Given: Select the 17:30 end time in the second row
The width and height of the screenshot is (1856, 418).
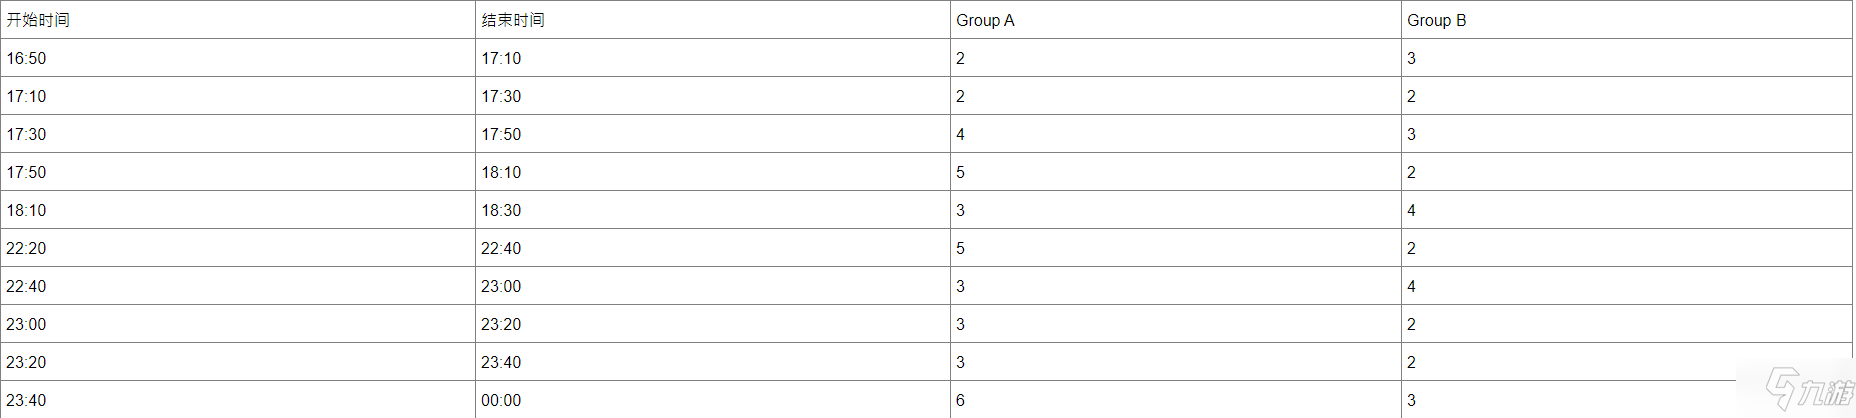Looking at the screenshot, I should click(x=713, y=96).
